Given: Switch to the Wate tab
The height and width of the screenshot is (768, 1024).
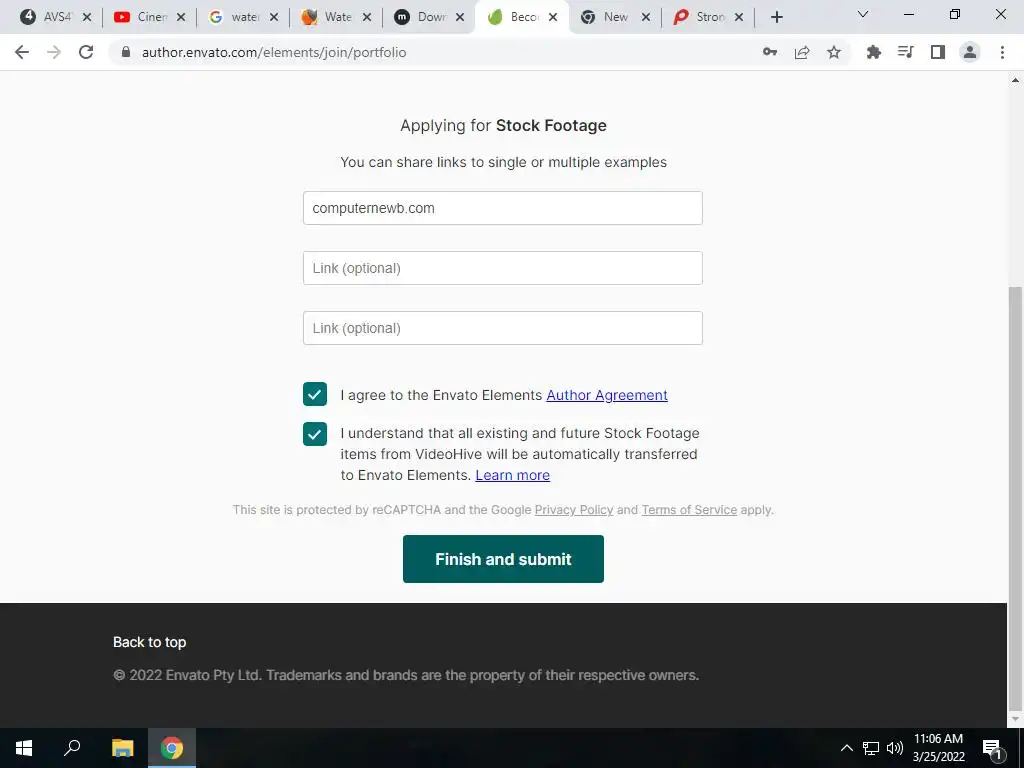Looking at the screenshot, I should pos(327,17).
